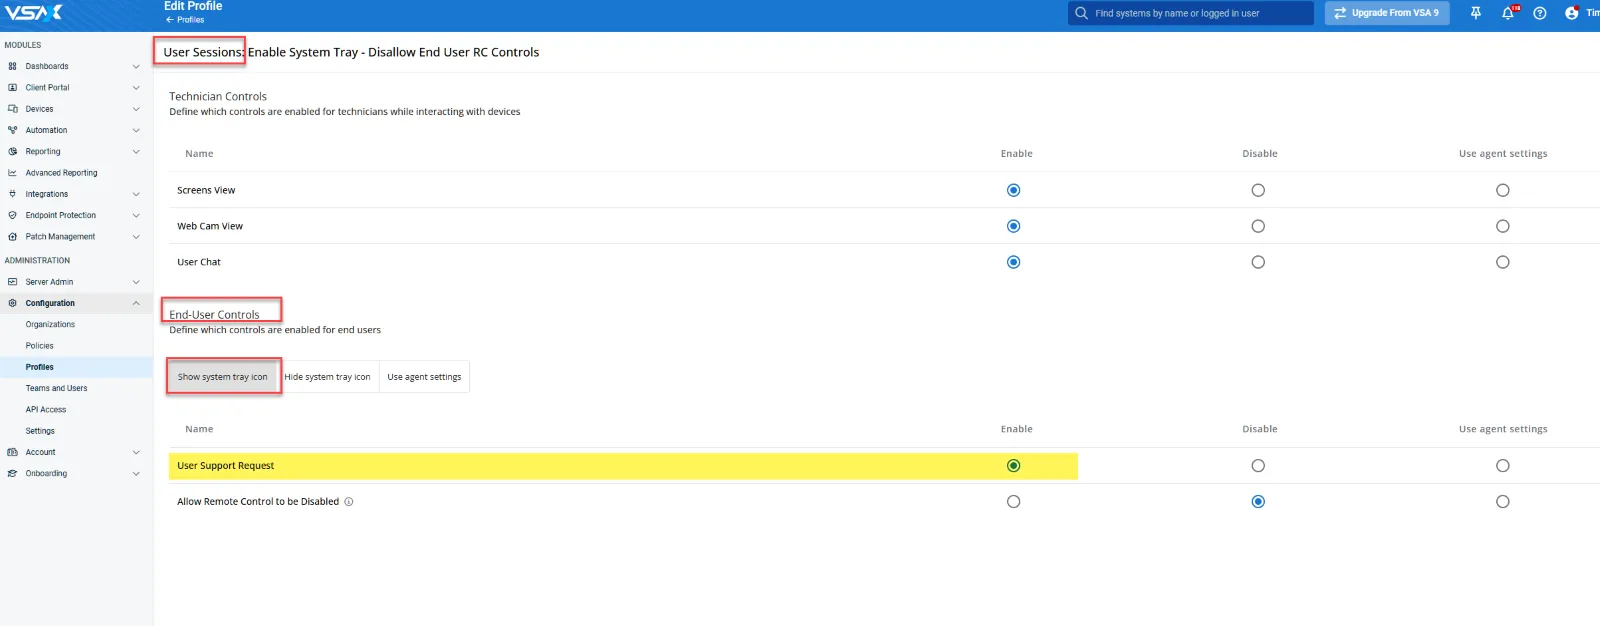Select the Use agent settings tray option
Screen dimensions: 1600x626
click(x=424, y=377)
